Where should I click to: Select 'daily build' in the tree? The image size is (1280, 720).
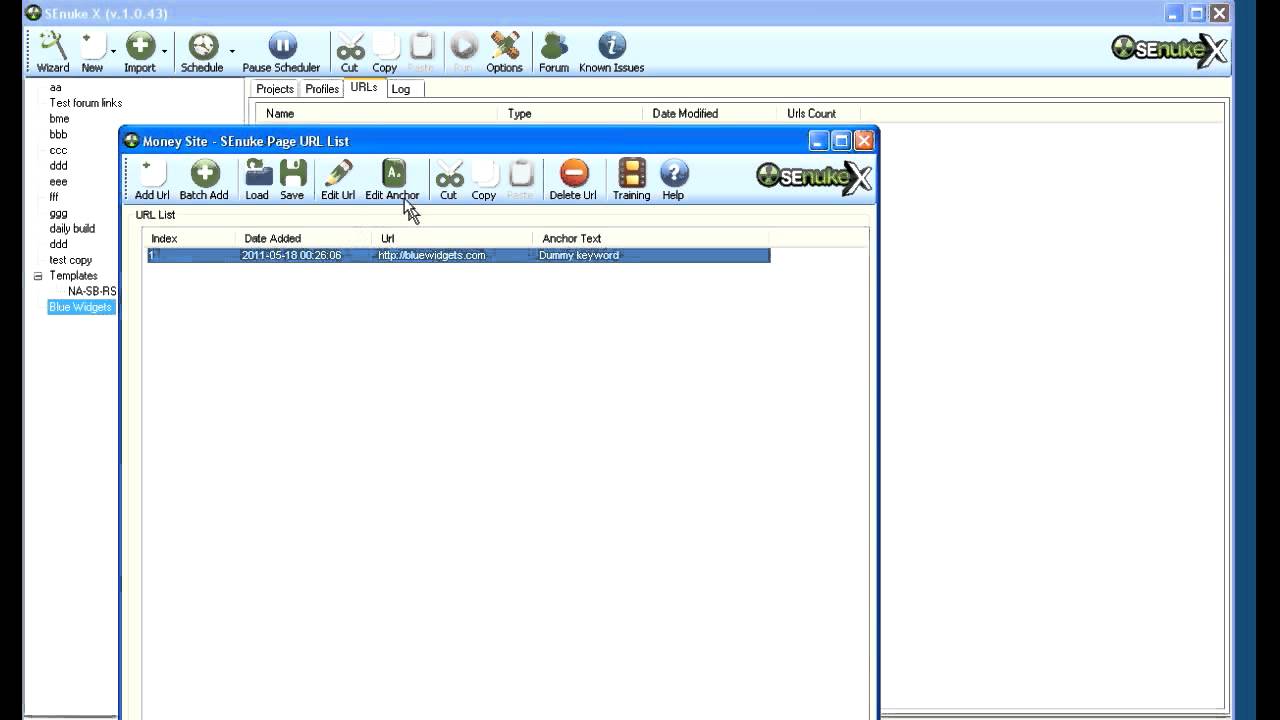[x=72, y=229]
